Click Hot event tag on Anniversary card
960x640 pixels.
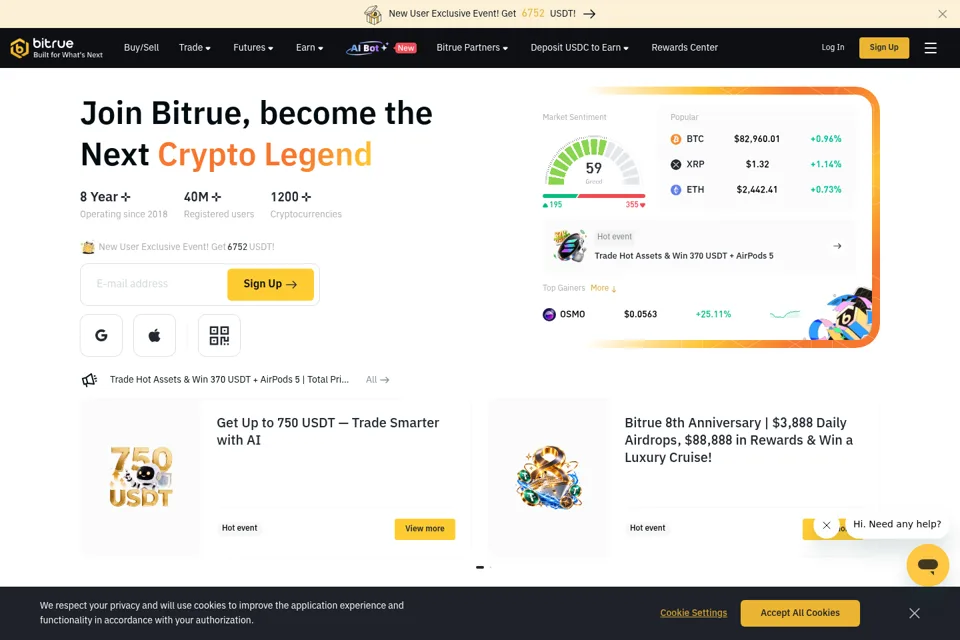tap(647, 528)
